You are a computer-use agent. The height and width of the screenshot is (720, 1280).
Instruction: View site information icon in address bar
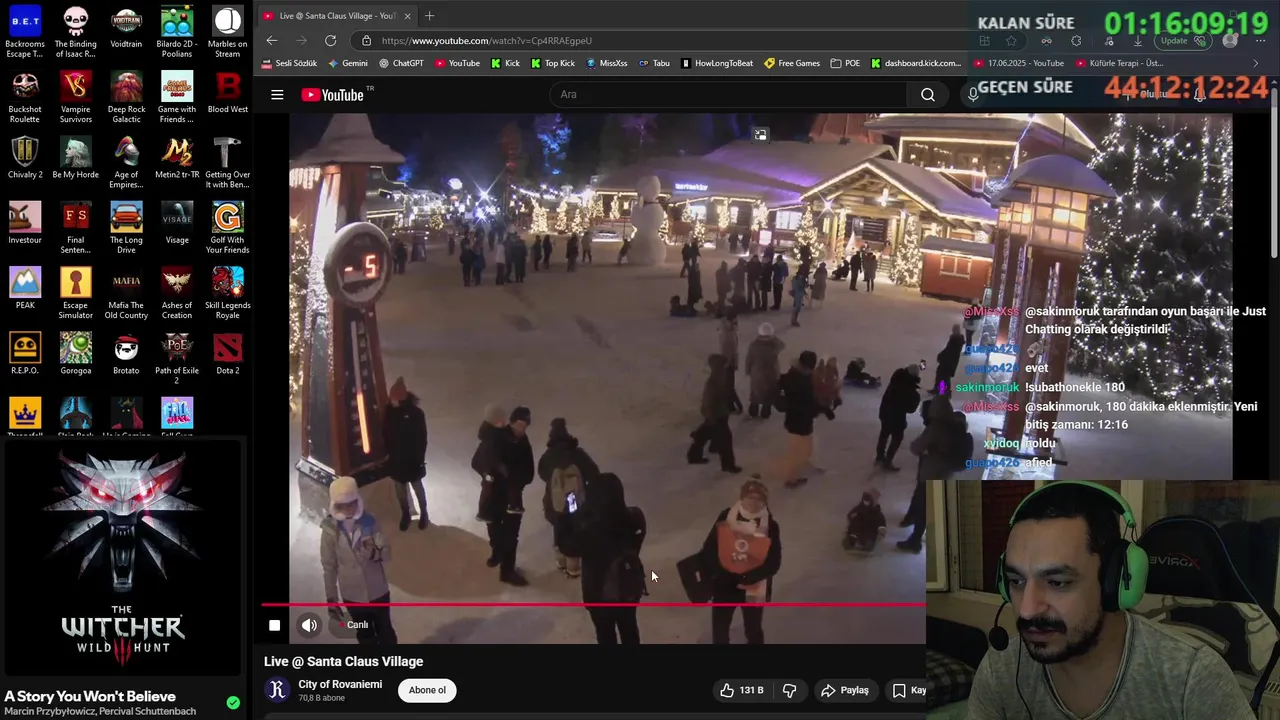pyautogui.click(x=366, y=41)
